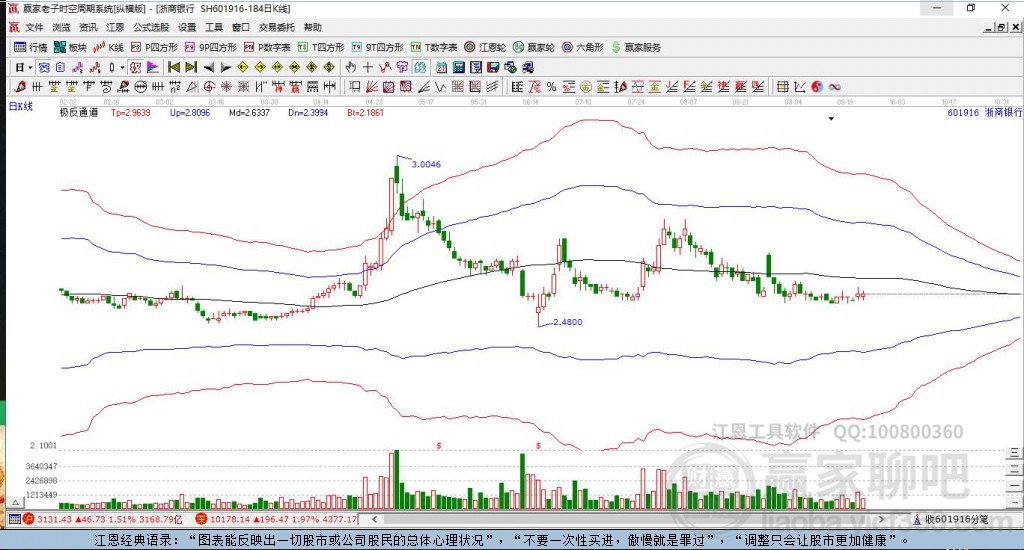
Task: Click the status bar table icon
Action: (14, 519)
